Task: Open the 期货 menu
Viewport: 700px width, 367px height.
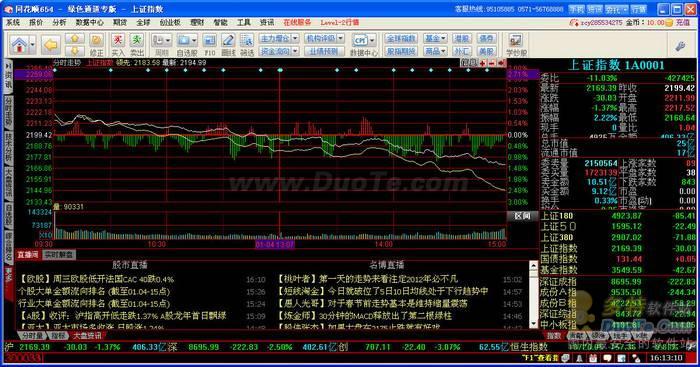Action: coord(120,22)
